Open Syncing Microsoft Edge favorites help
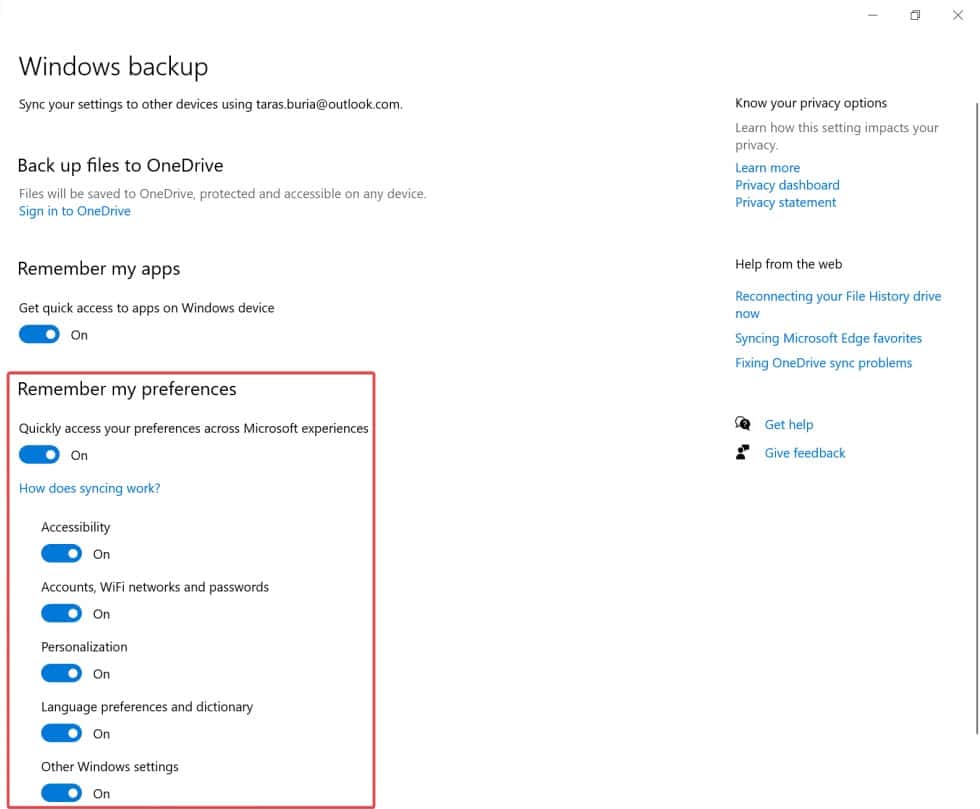The image size is (980, 809). [828, 339]
